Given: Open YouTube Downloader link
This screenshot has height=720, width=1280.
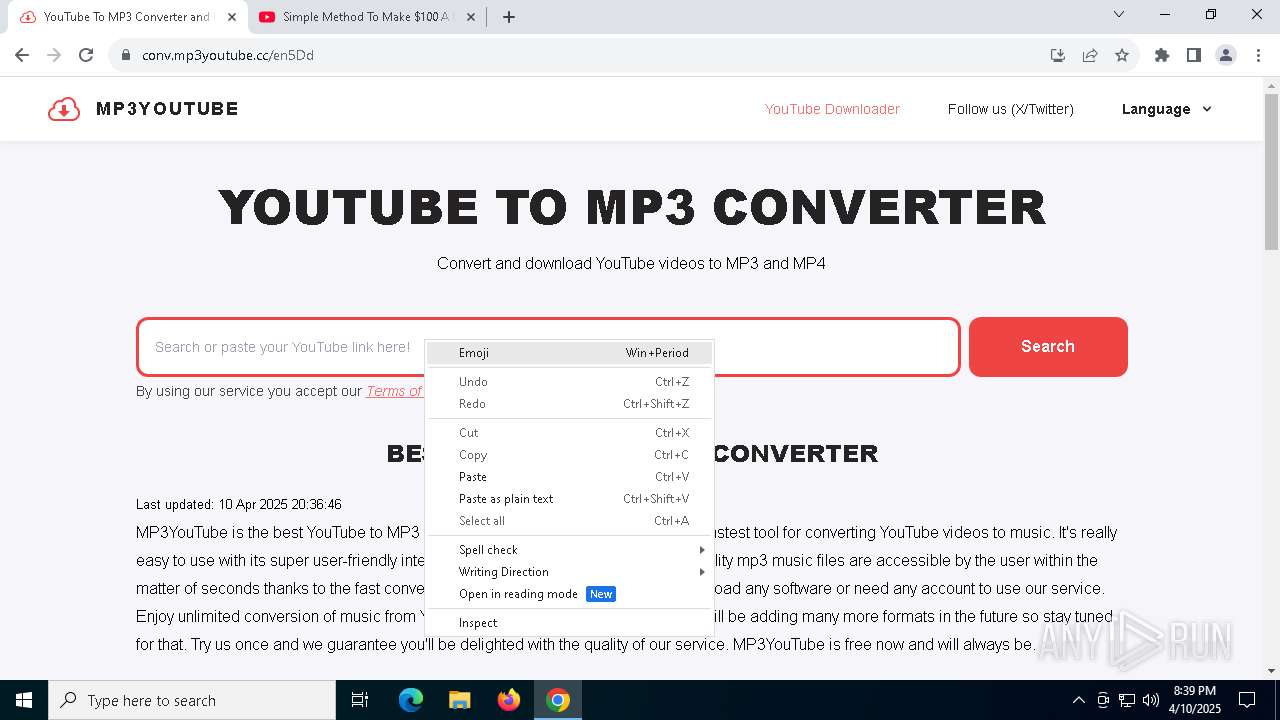Looking at the screenshot, I should coord(832,109).
